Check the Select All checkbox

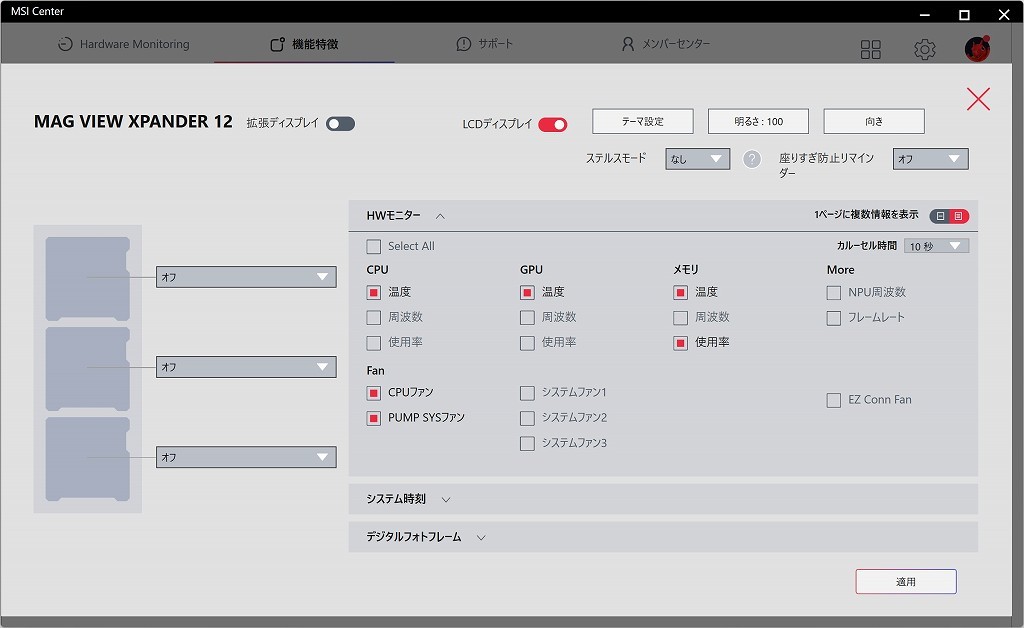pos(374,247)
